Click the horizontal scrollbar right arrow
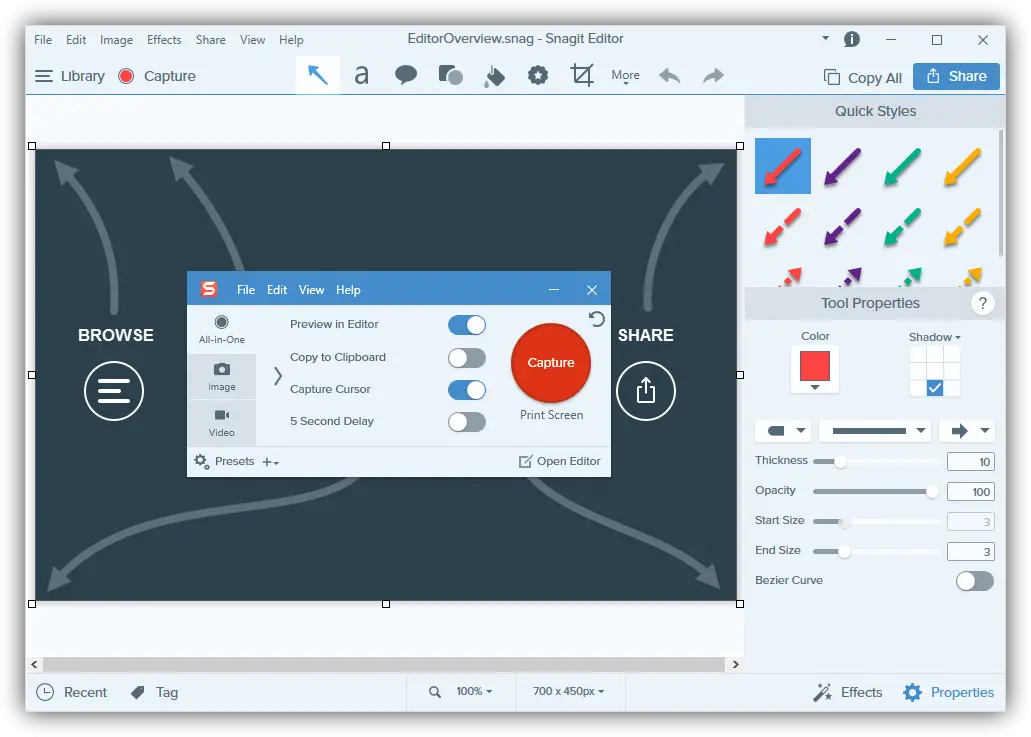The image size is (1031, 737). pos(735,665)
